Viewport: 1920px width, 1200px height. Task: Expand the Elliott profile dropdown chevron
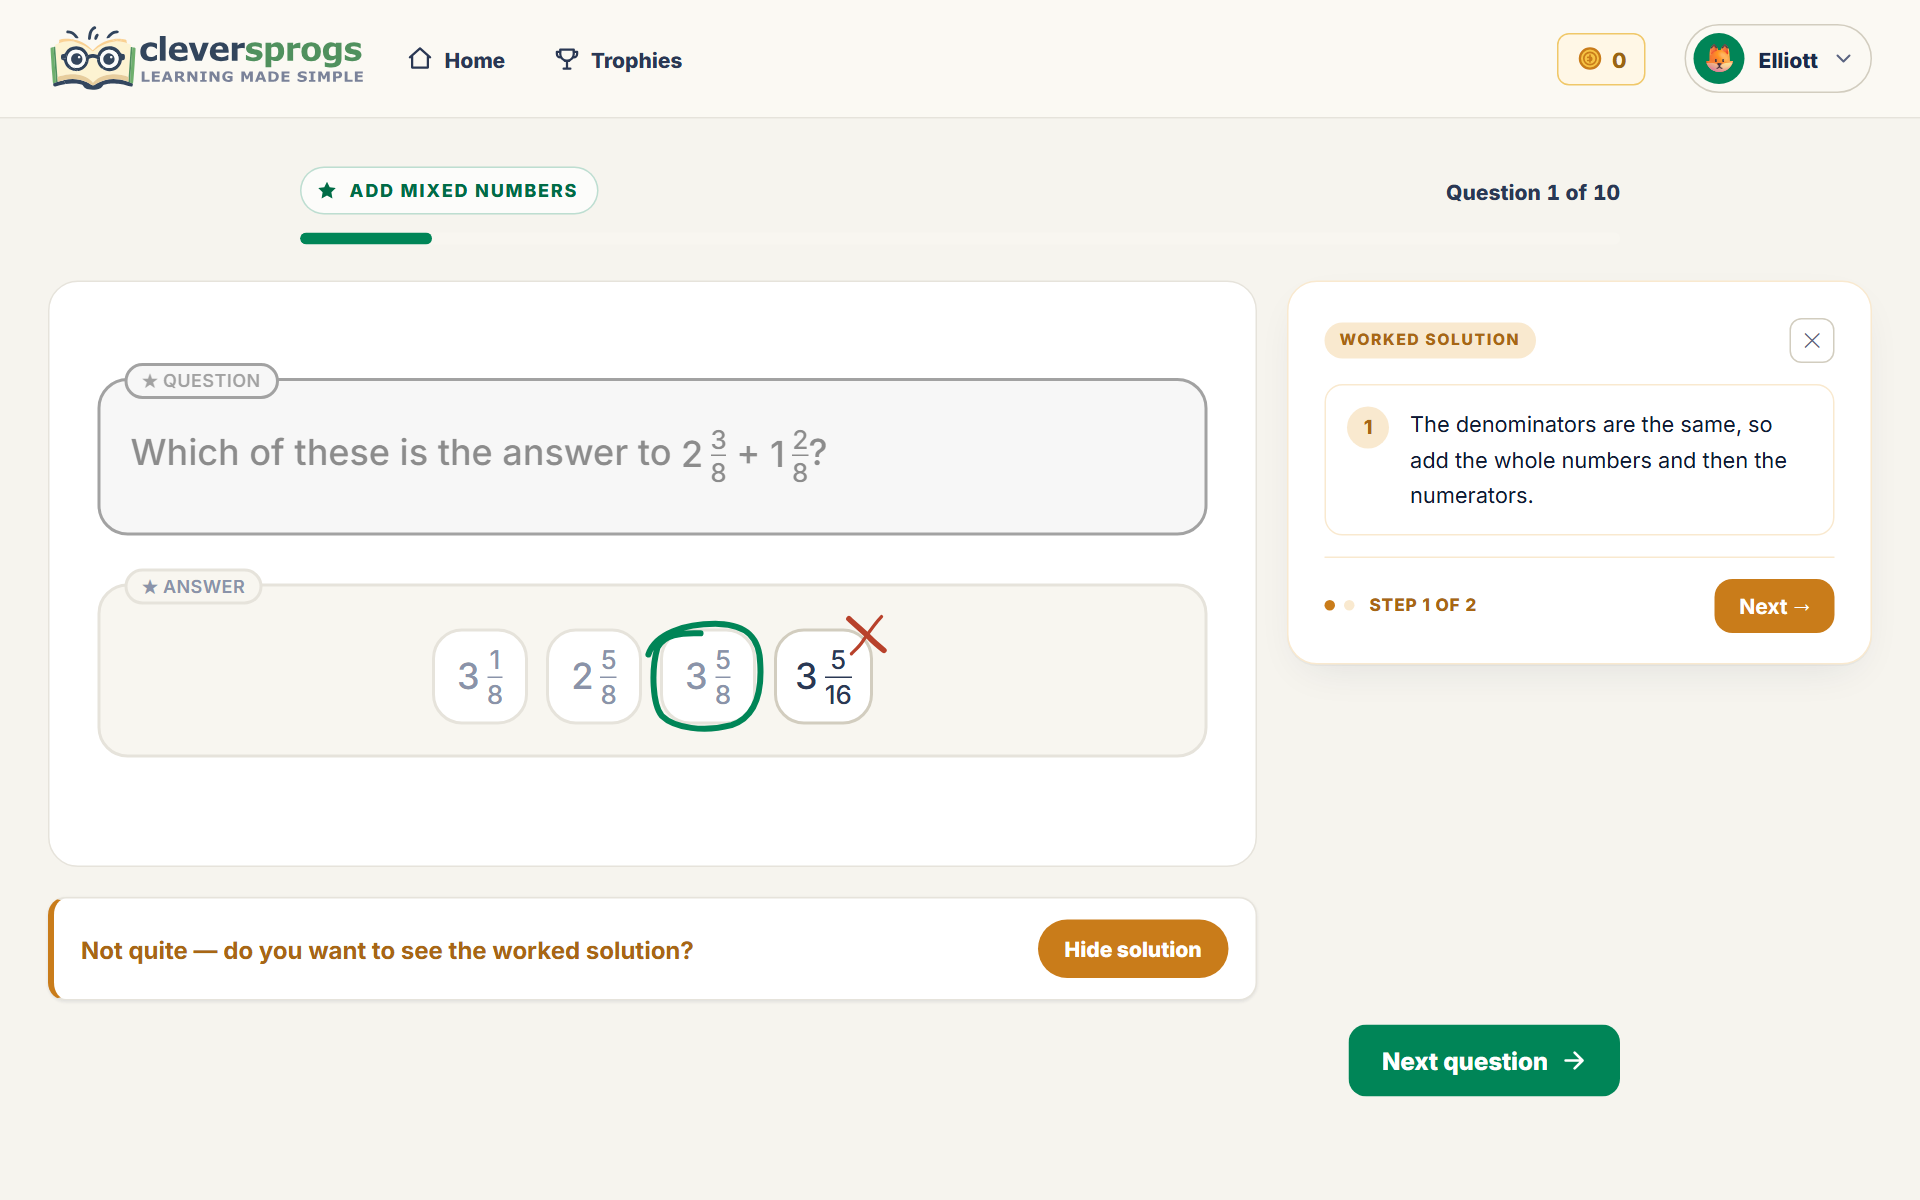coord(1843,59)
